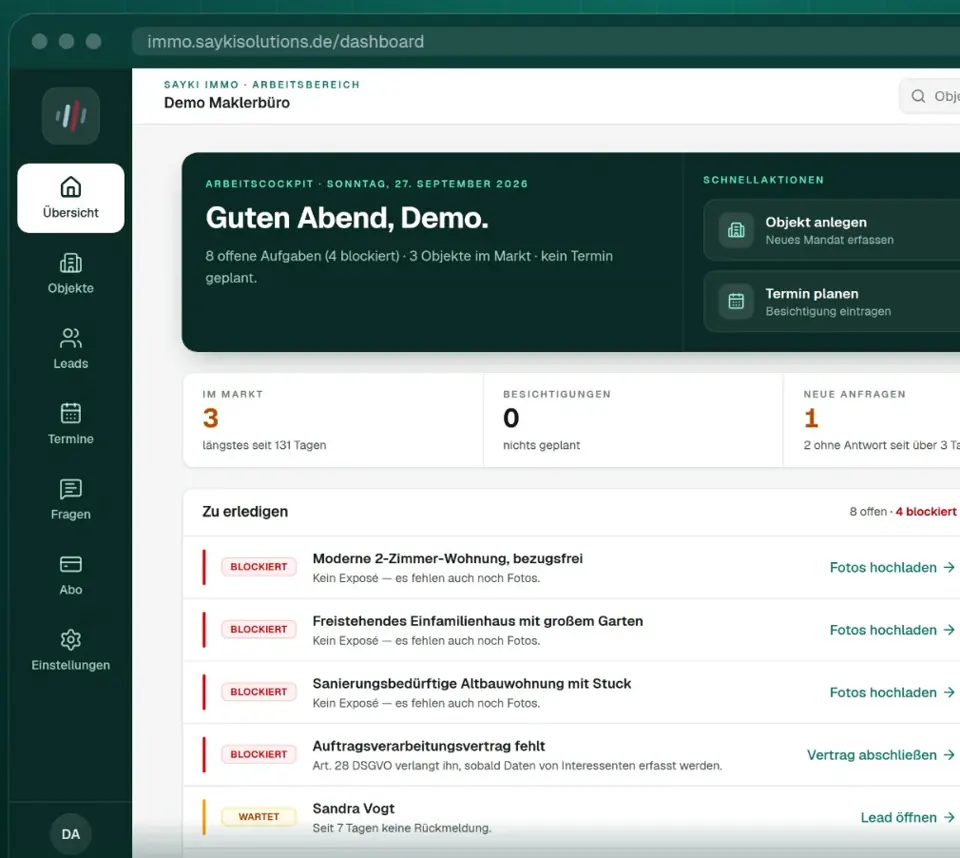Click BLOCKIERT badge on Auftragsverarbeitungsvertrag row
This screenshot has width=960, height=858.
(258, 755)
